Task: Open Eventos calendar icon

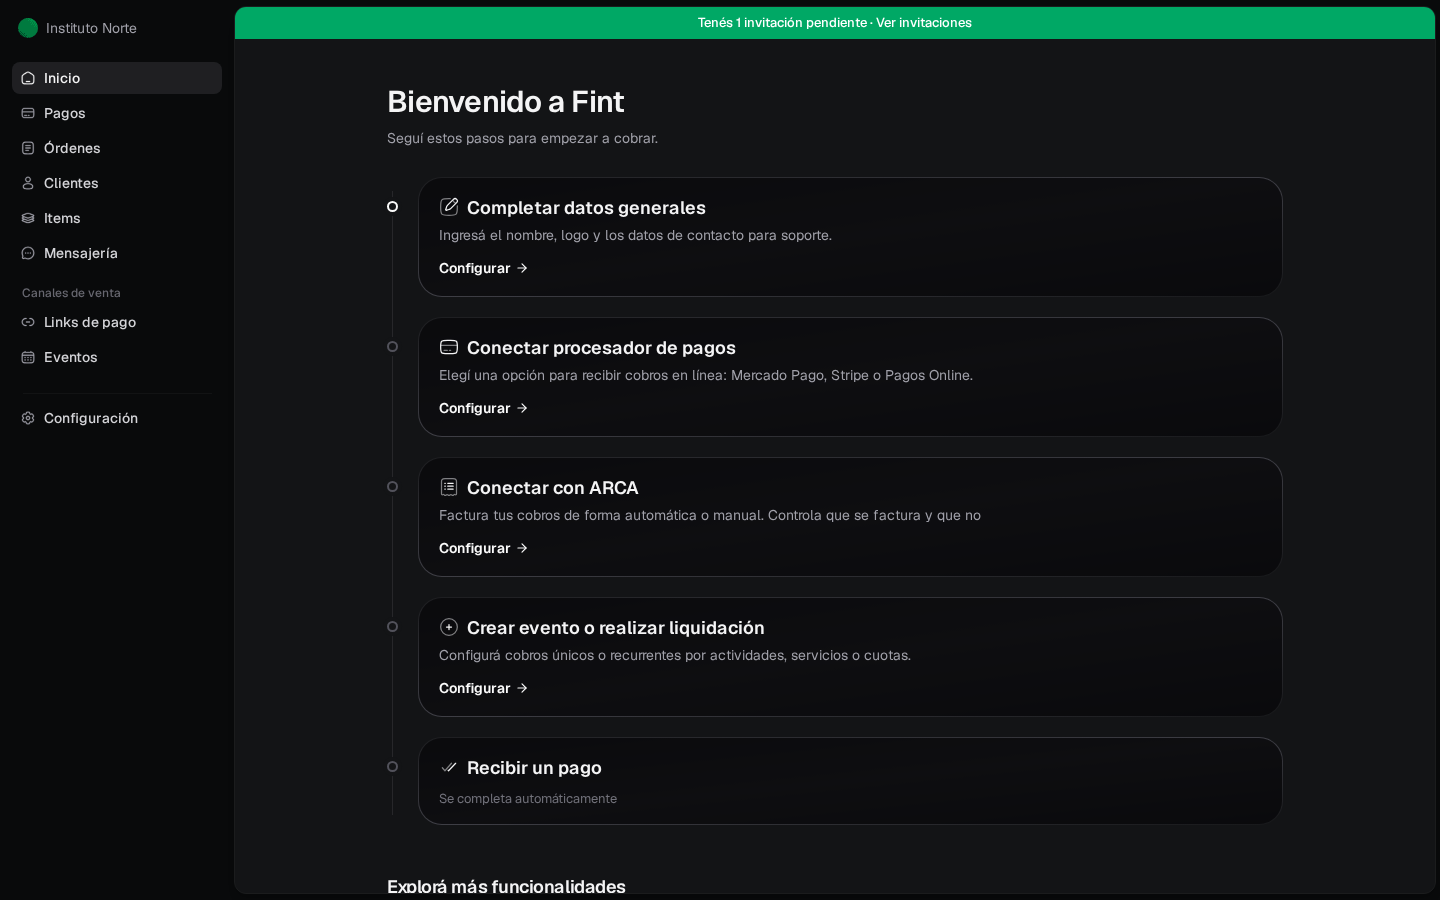Action: point(28,357)
